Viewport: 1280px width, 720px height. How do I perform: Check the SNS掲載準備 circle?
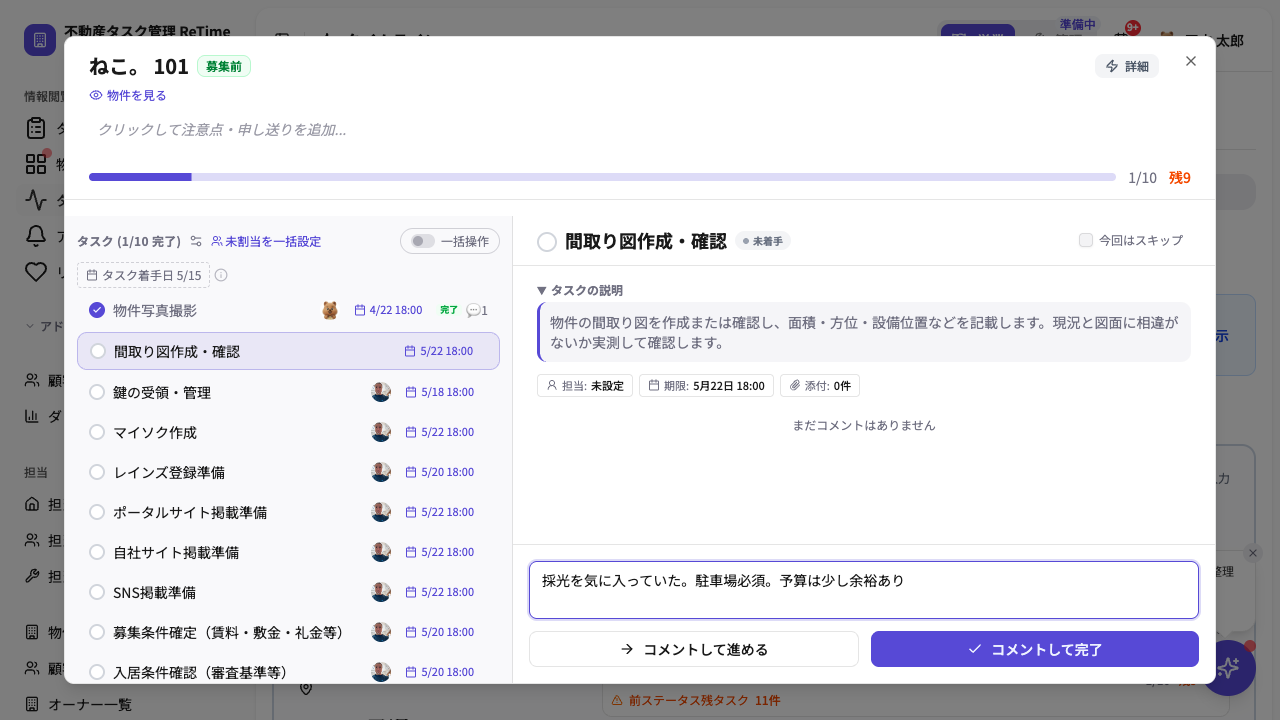[97, 592]
